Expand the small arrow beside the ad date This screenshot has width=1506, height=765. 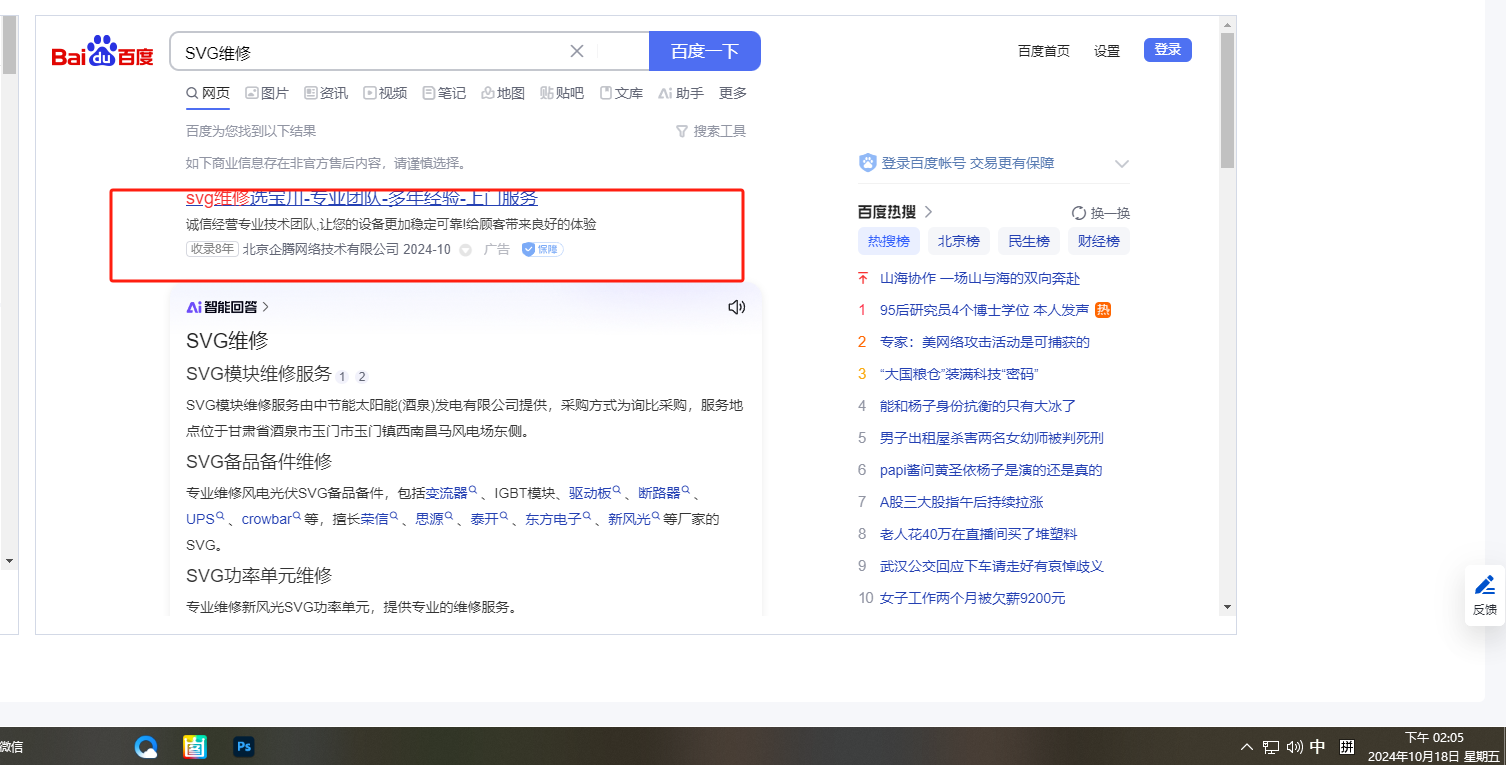tap(465, 250)
